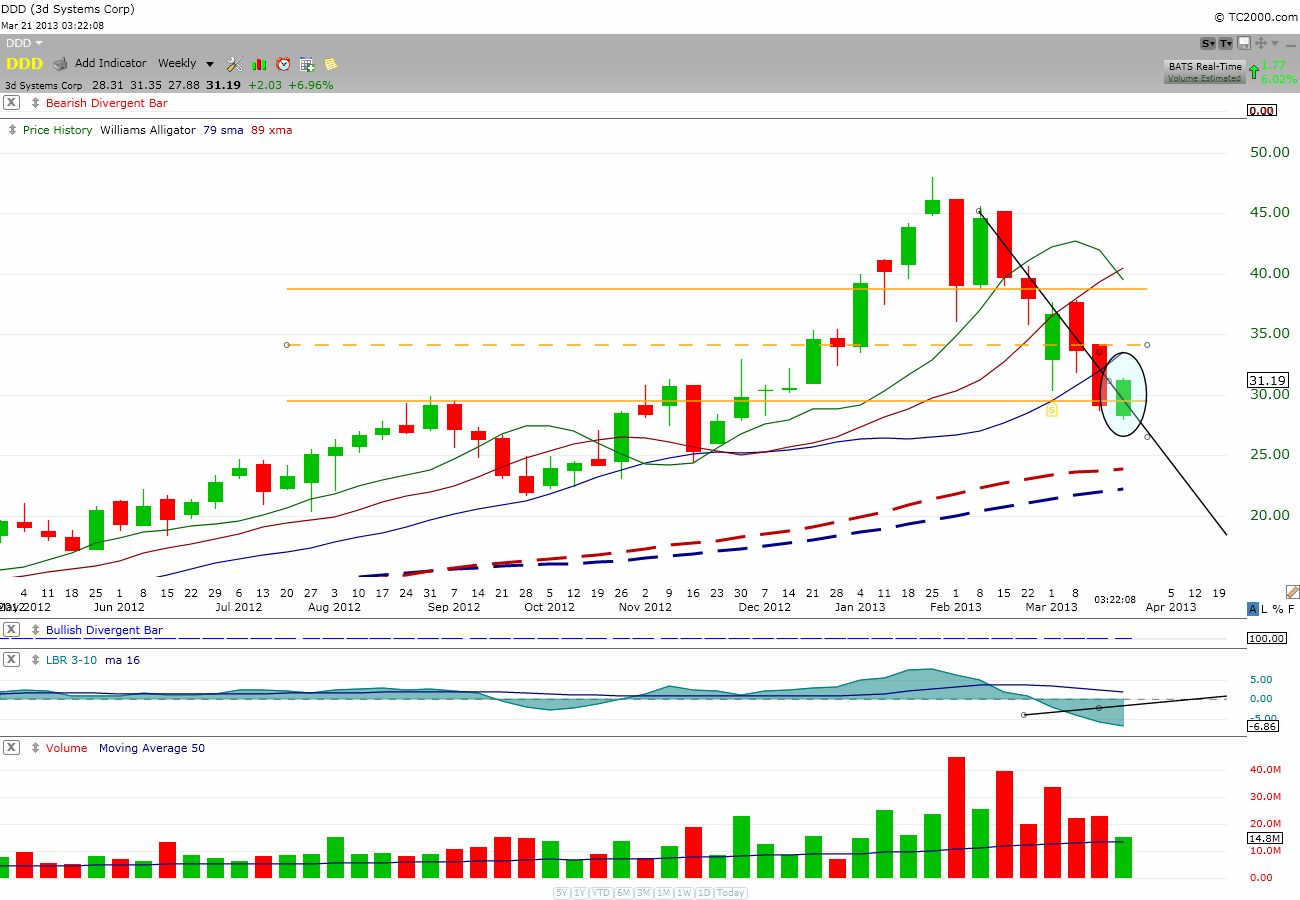Click the up-down arrows beside Bearish Divergent Bar
Image resolution: width=1300 pixels, height=900 pixels.
tap(35, 103)
